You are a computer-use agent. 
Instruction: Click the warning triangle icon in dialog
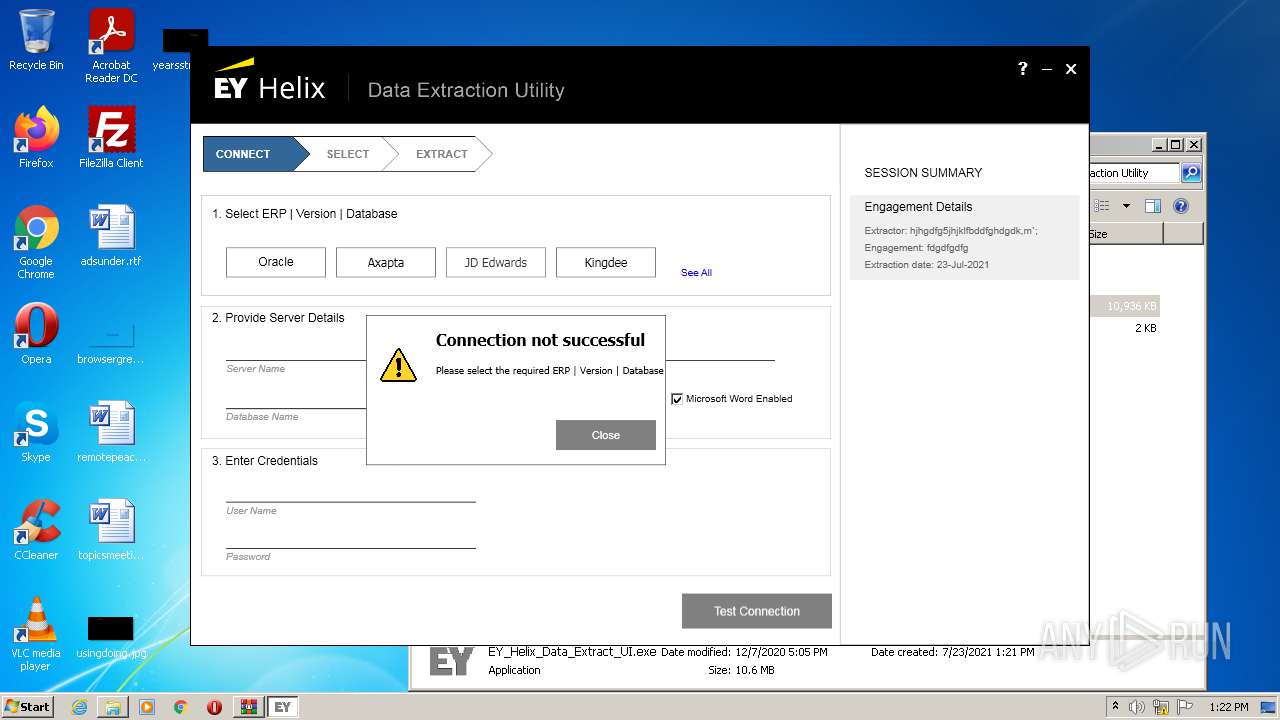(398, 365)
